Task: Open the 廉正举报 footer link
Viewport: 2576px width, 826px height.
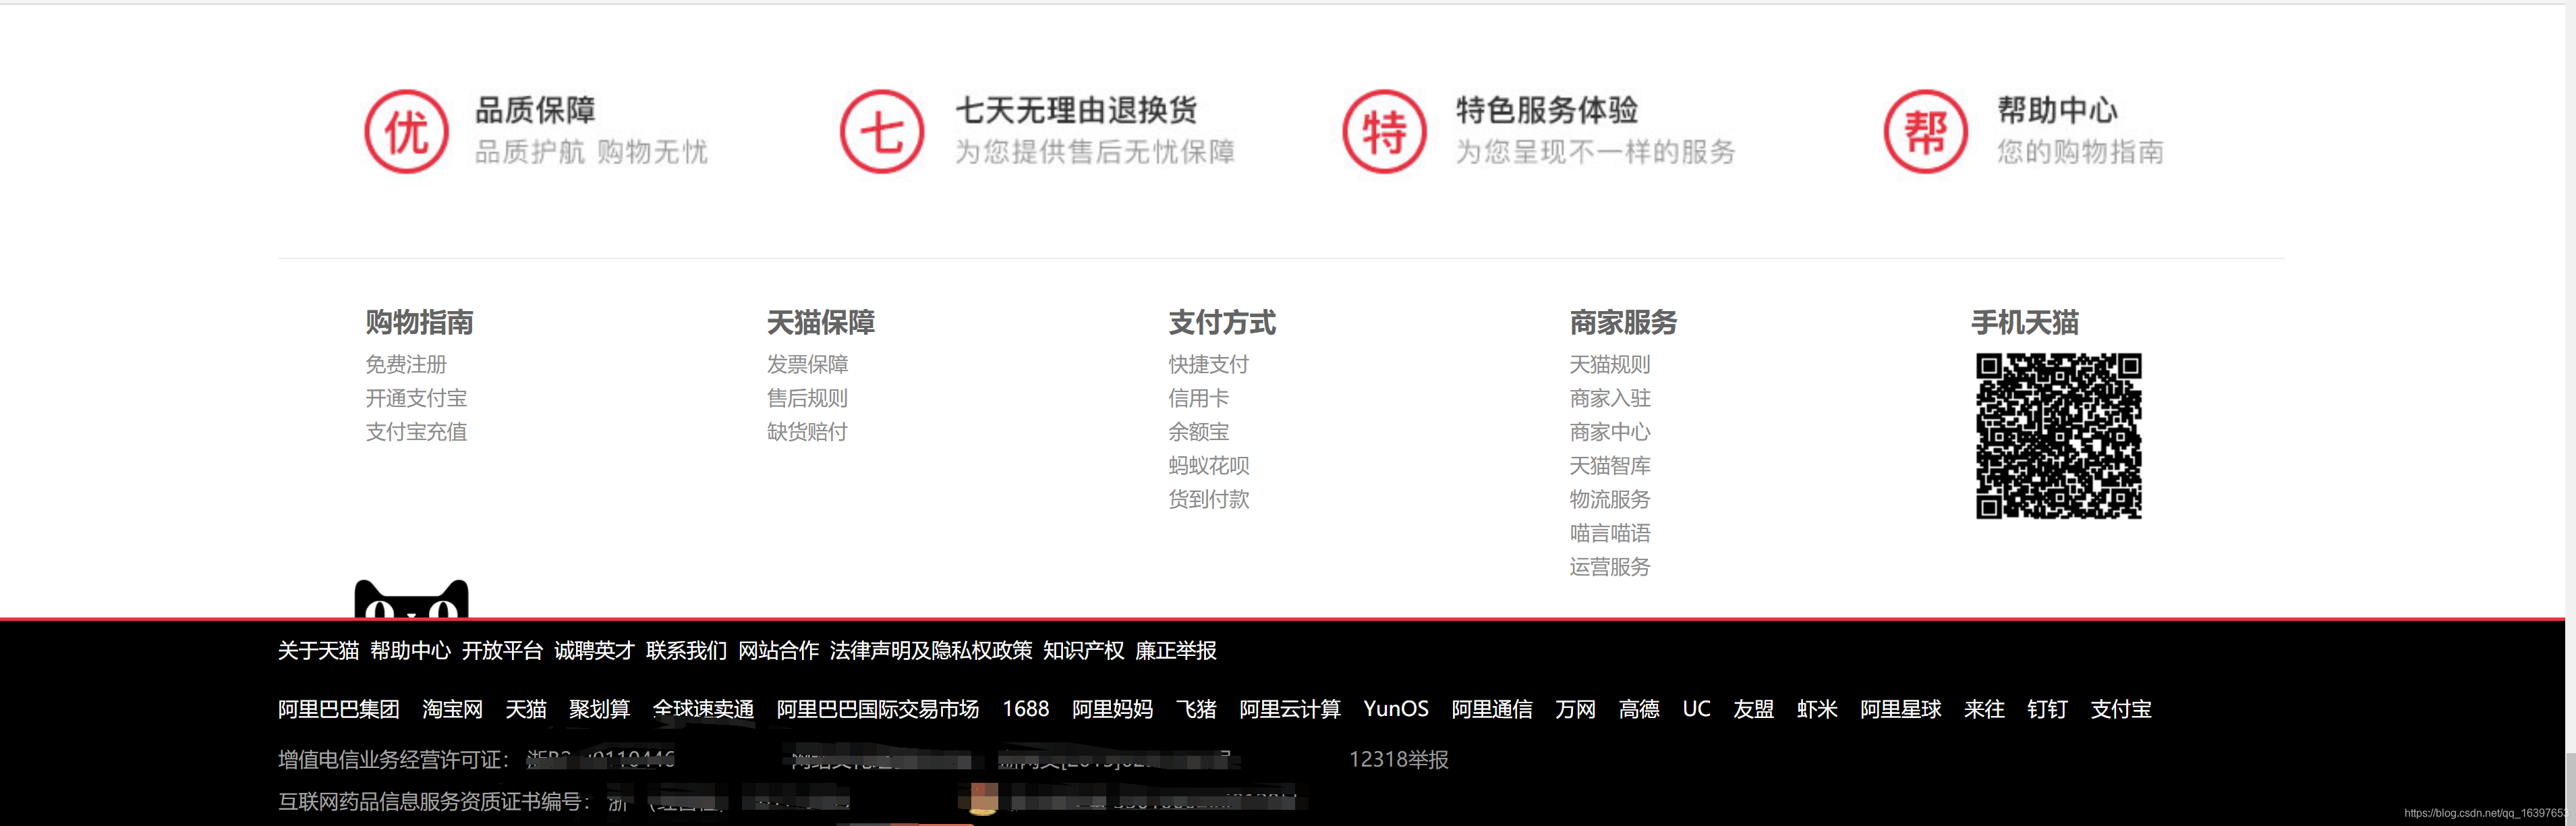Action: point(1175,651)
